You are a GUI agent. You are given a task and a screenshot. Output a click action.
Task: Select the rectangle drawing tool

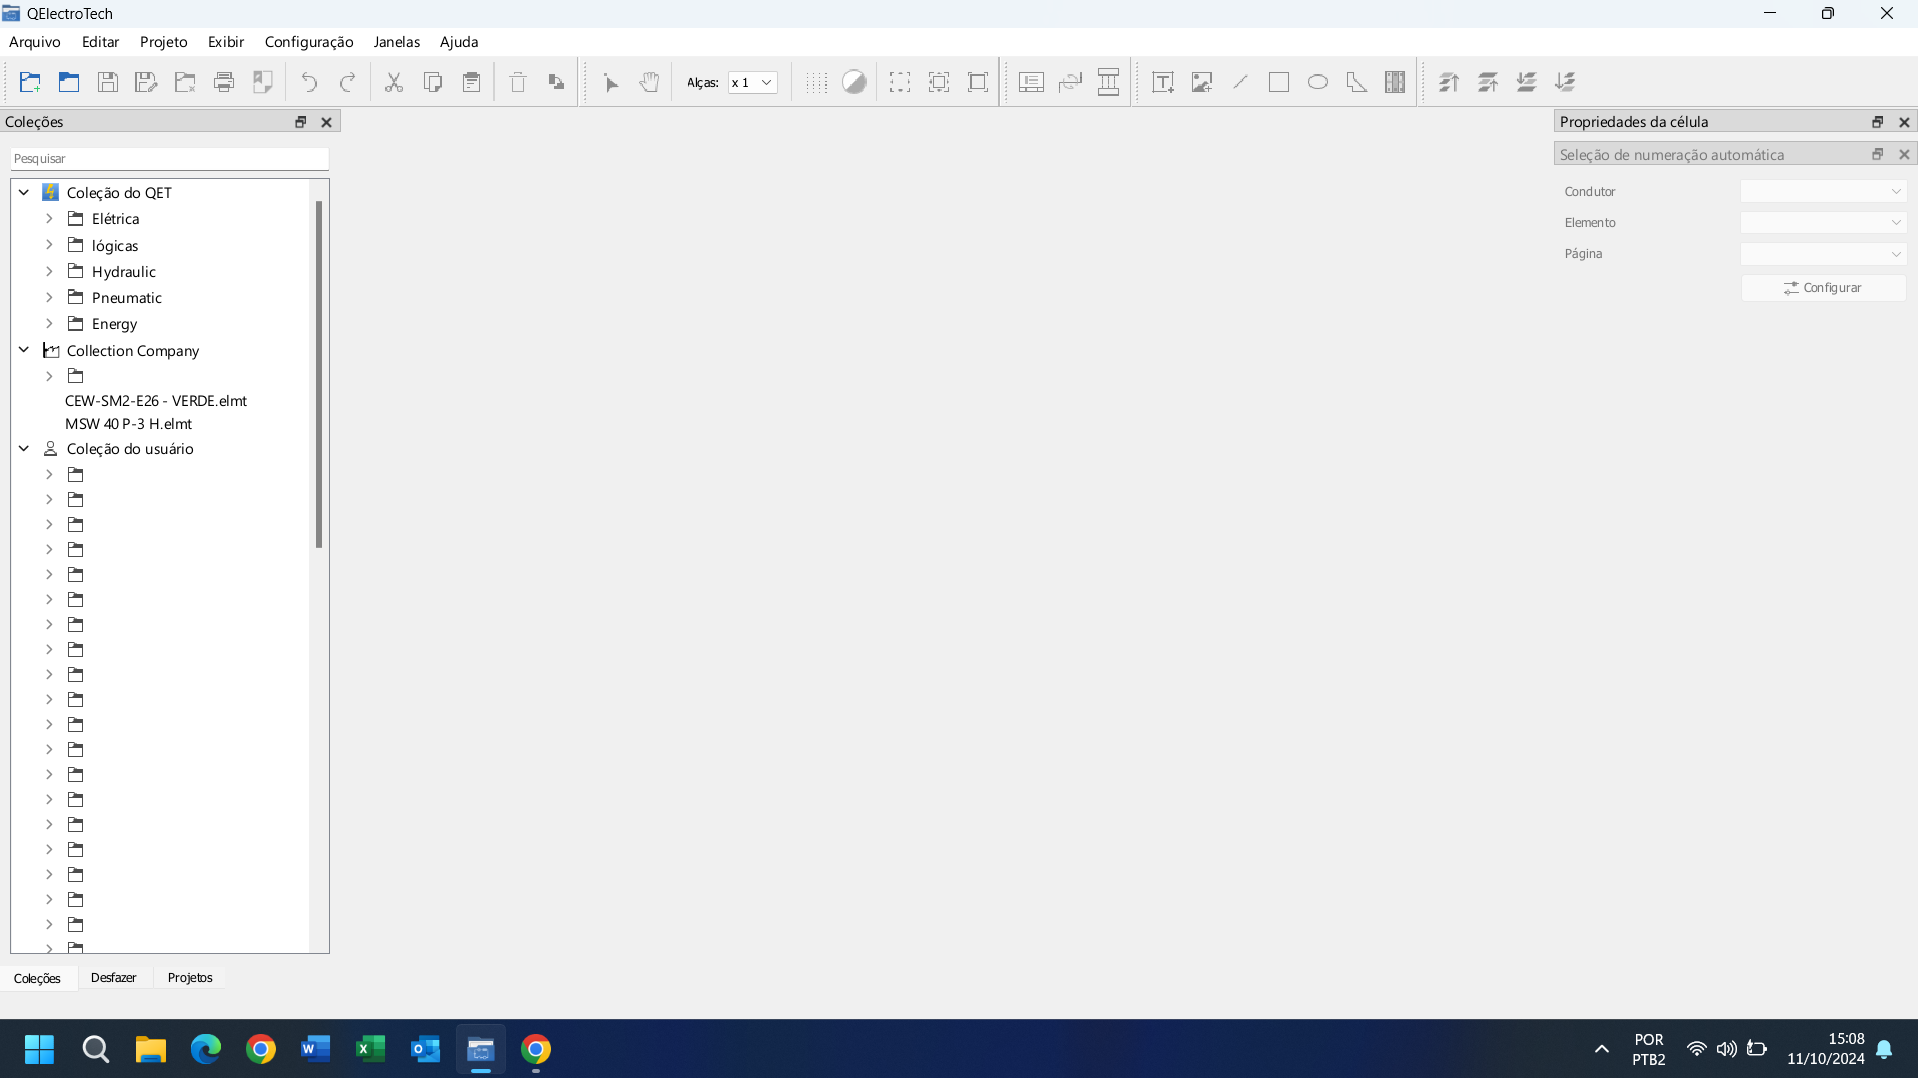1279,82
